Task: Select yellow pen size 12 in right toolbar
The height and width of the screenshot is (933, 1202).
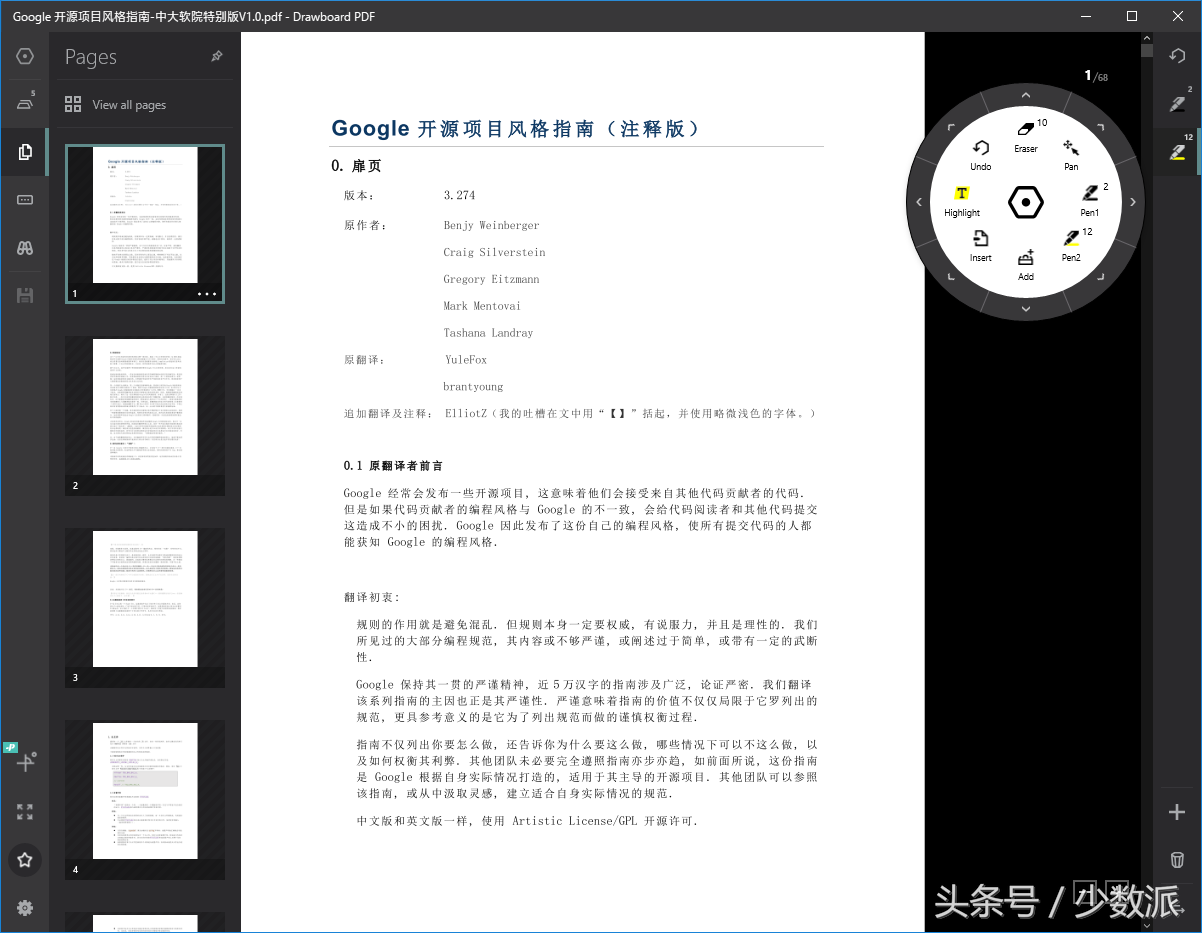Action: [1178, 152]
